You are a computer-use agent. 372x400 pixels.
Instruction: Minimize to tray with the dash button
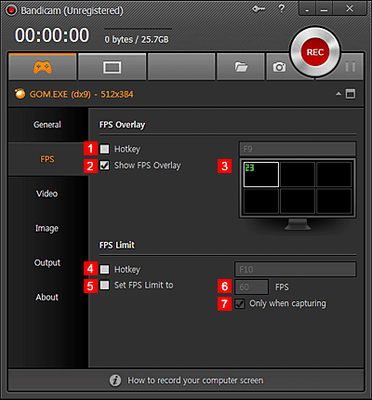click(307, 9)
